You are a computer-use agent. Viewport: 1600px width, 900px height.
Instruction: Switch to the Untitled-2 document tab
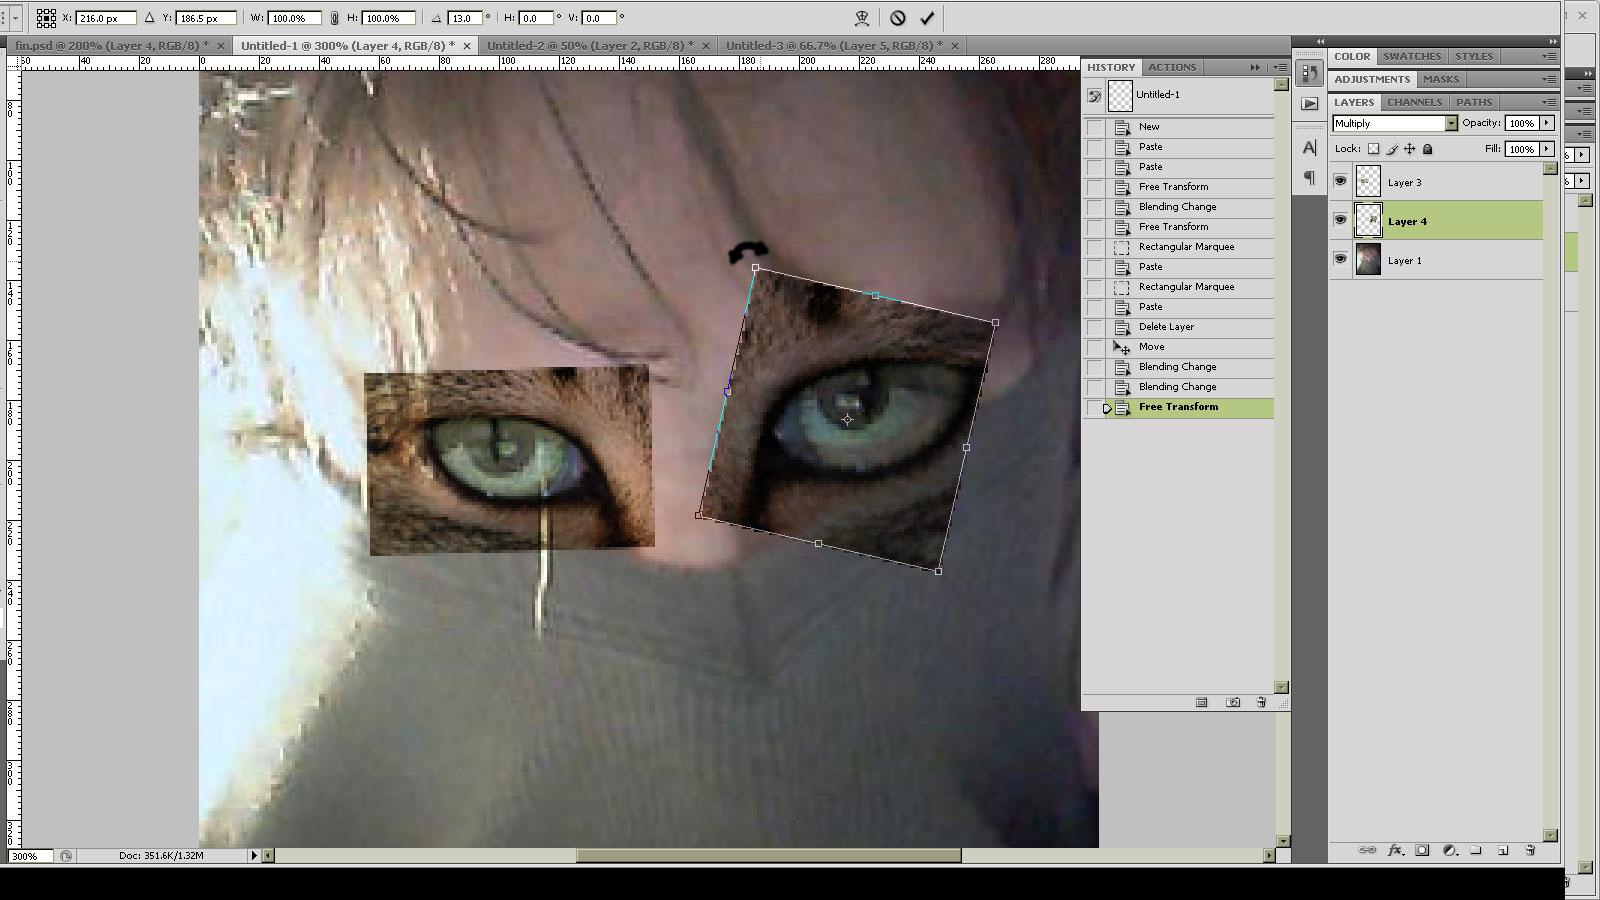coord(590,46)
